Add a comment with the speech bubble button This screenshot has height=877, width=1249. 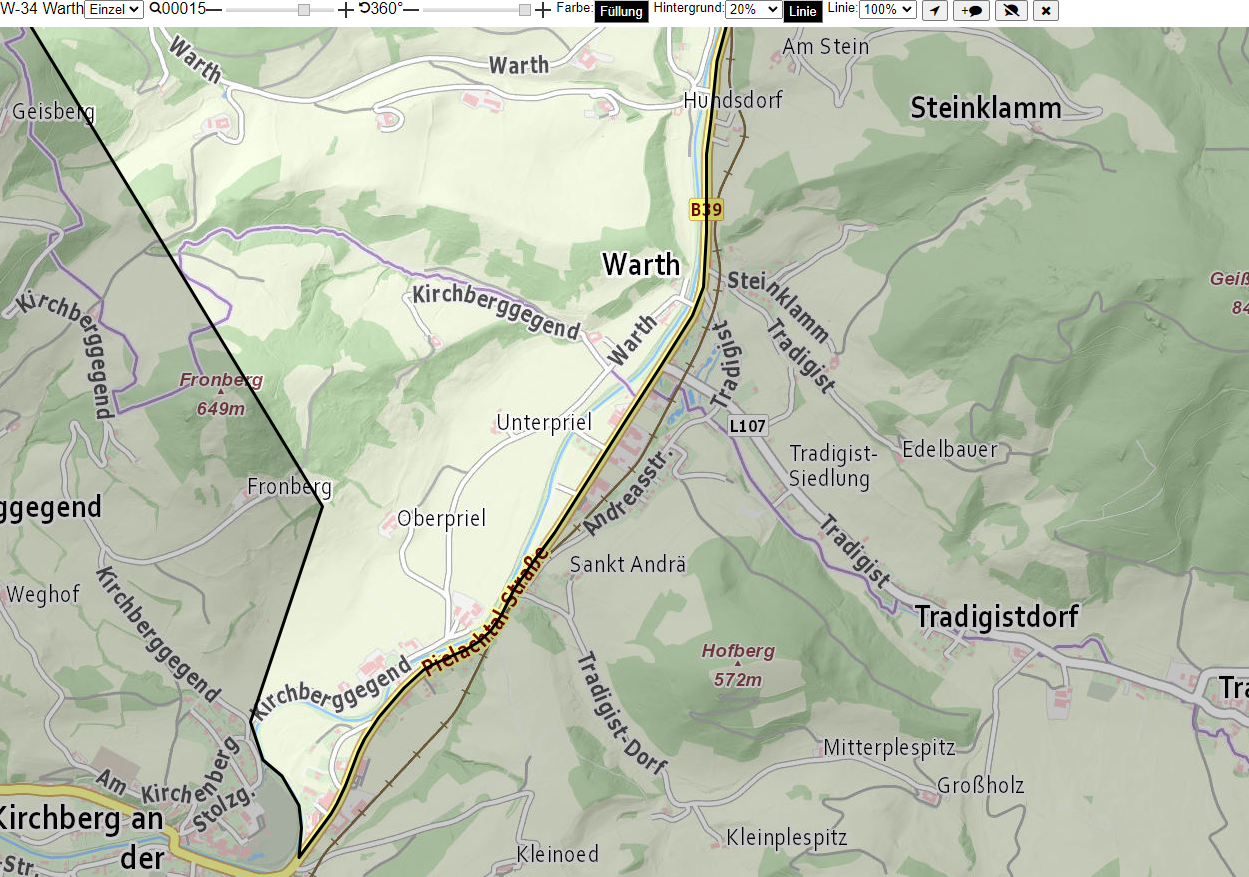click(x=971, y=10)
